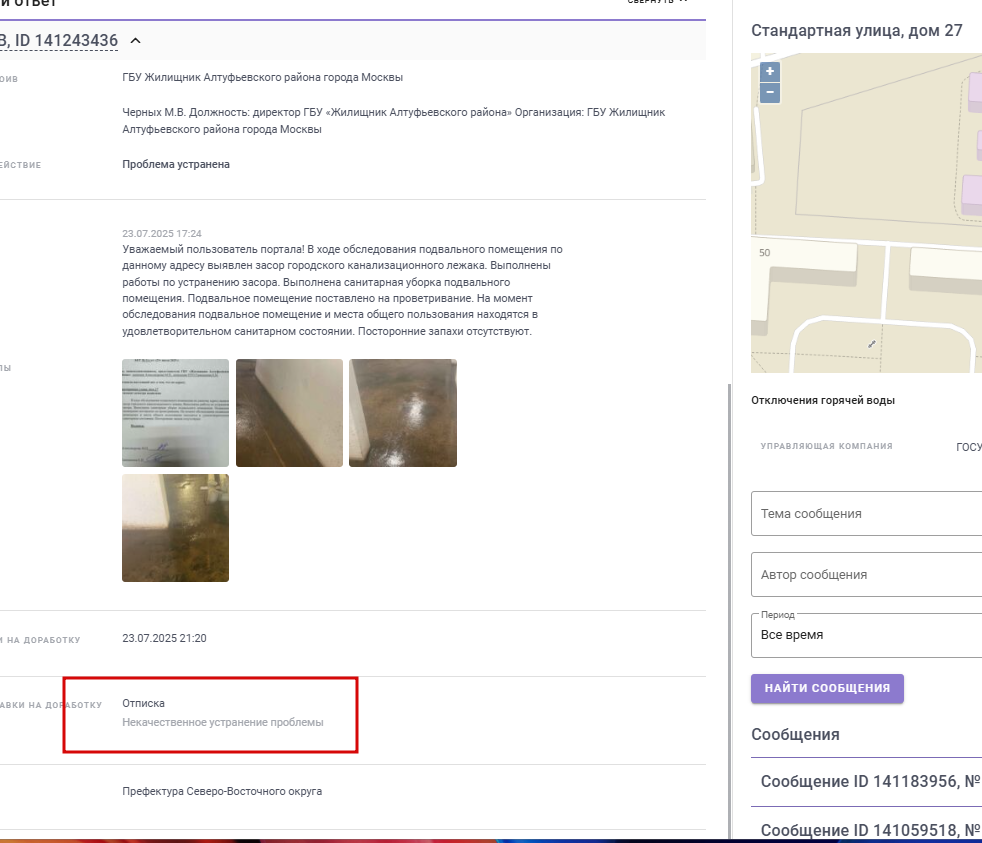Image resolution: width=982 pixels, height=843 pixels.
Task: Click the map of Стандартная улица дом 27
Action: [867, 213]
